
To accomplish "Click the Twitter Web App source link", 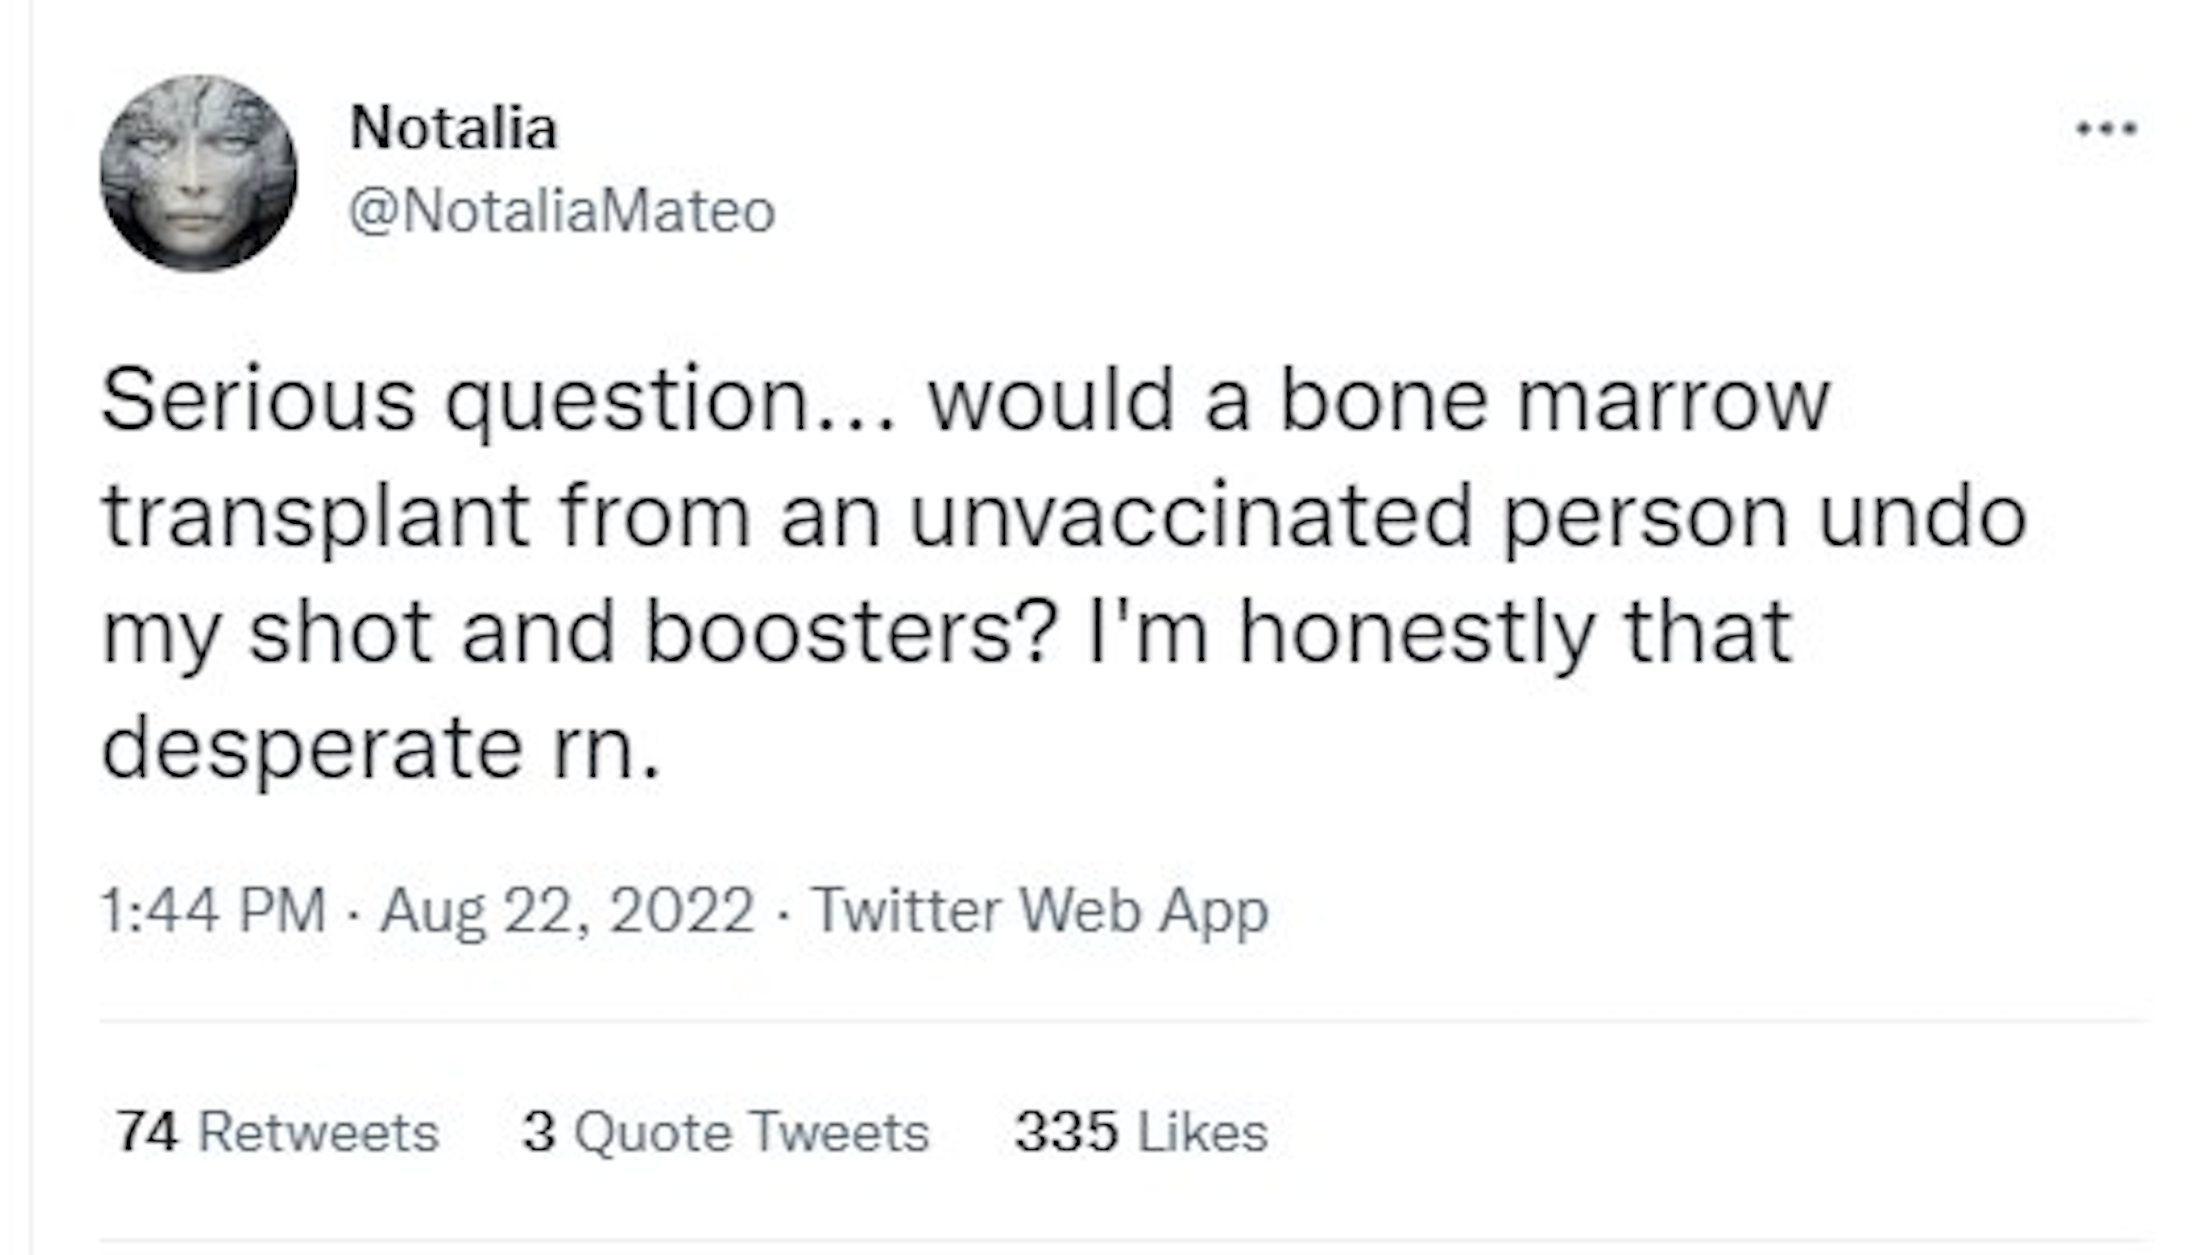I will (1040, 911).
